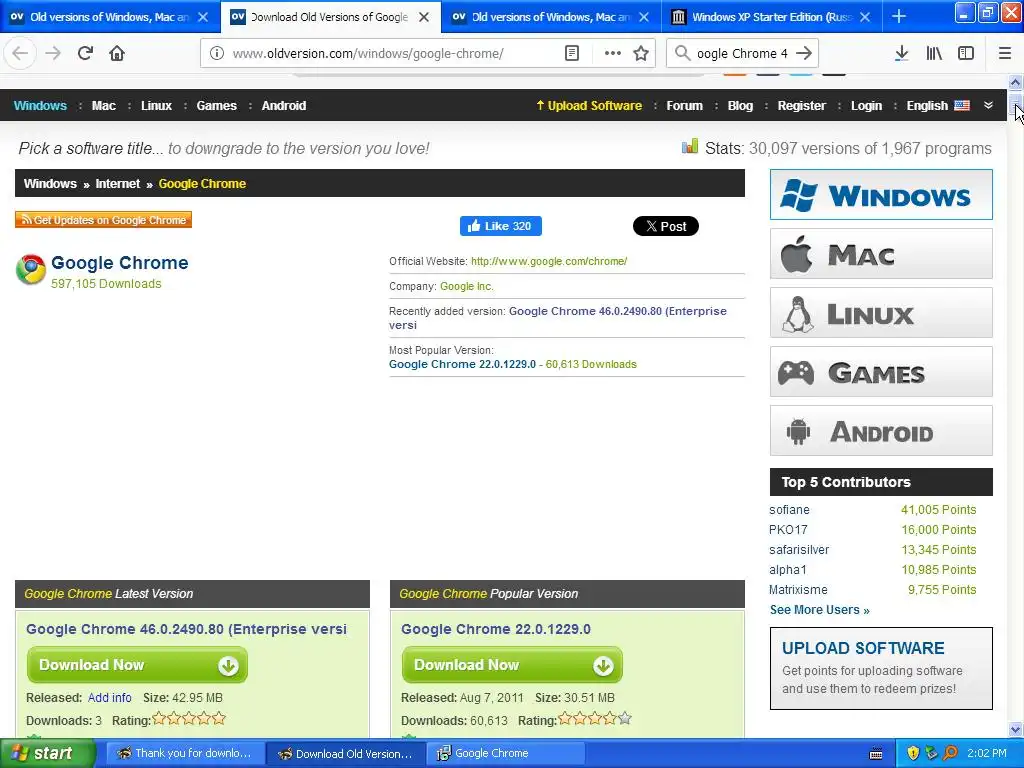Viewport: 1024px width, 768px height.
Task: Click the Upload Software promo box
Action: pyautogui.click(x=881, y=668)
